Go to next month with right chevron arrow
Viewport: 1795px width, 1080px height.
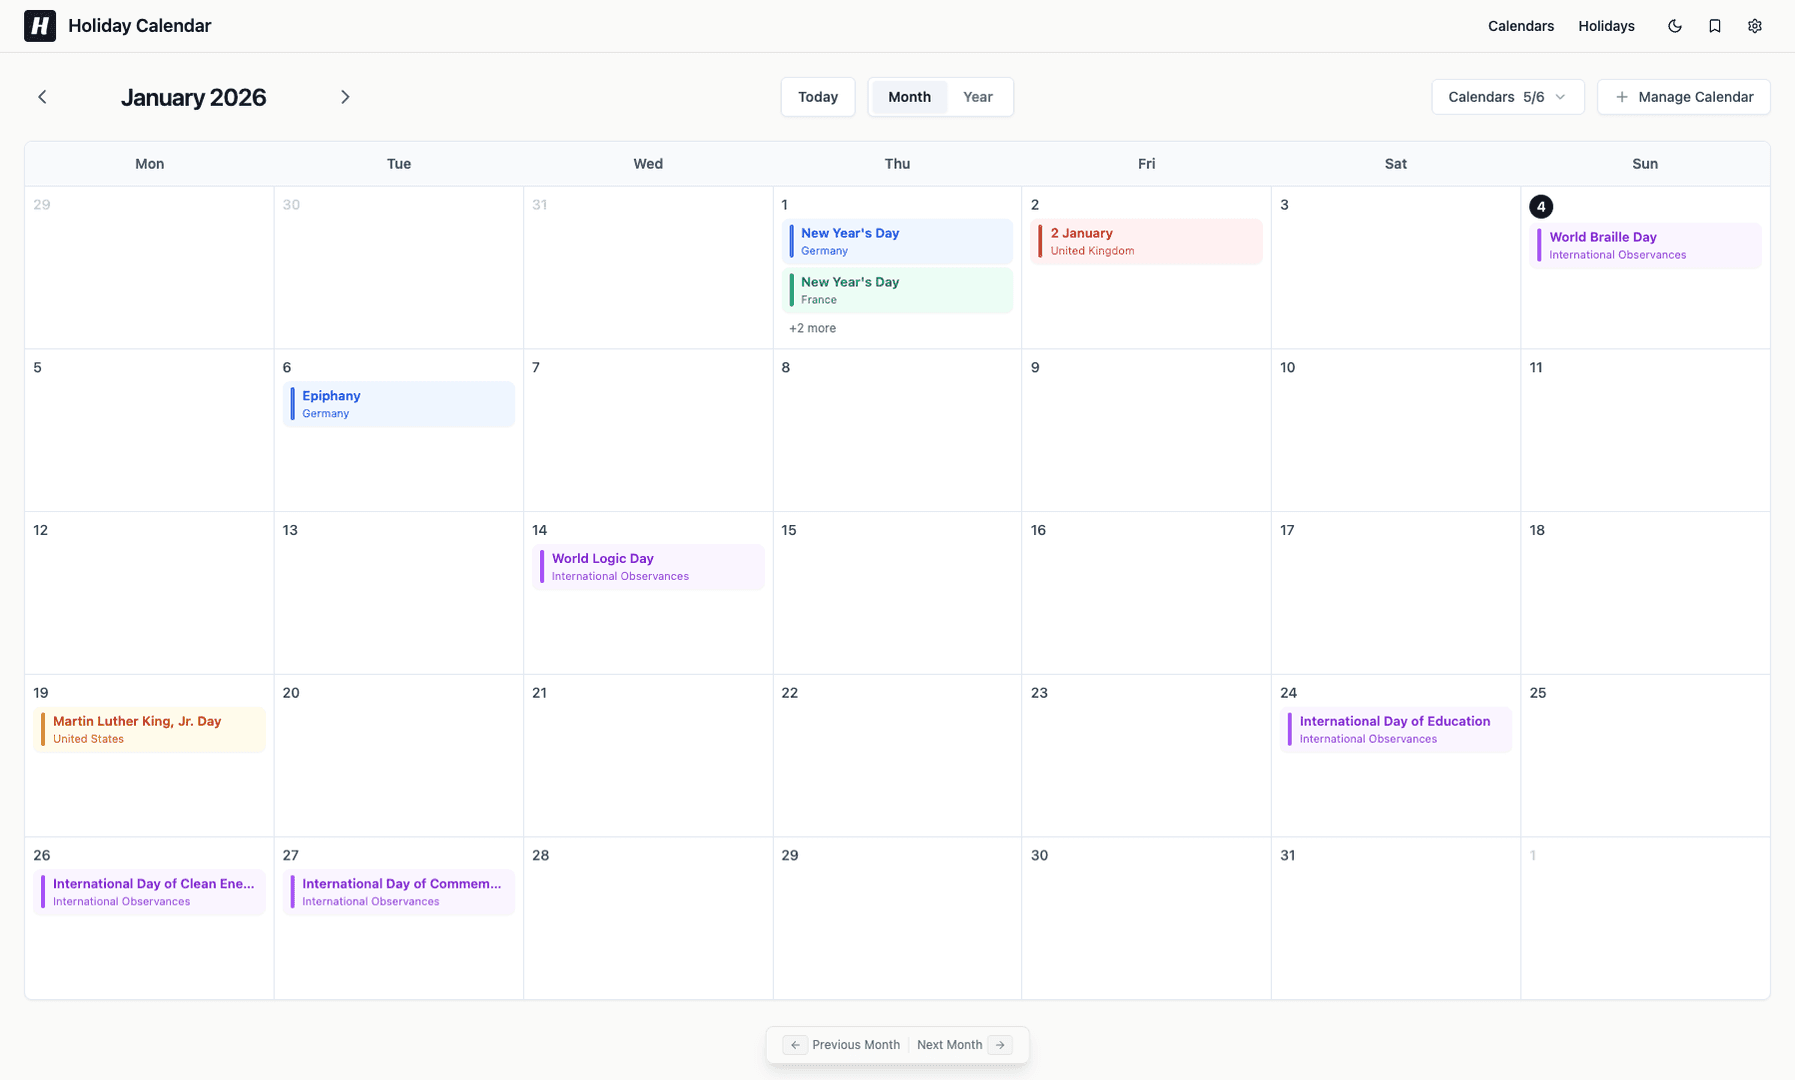pyautogui.click(x=345, y=96)
